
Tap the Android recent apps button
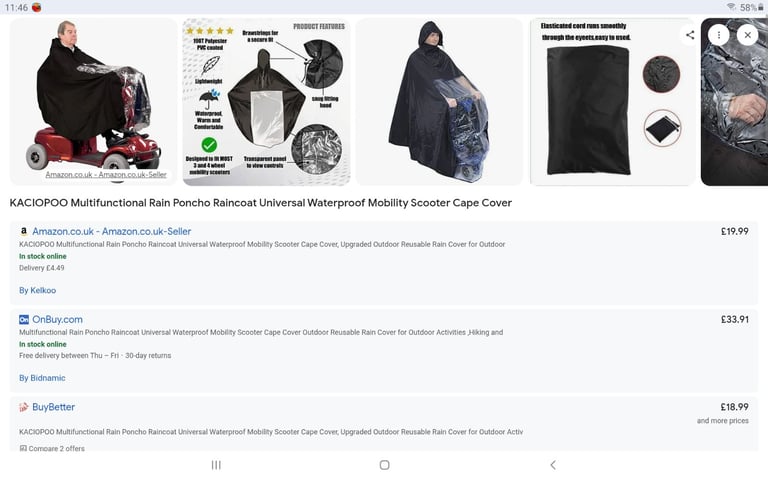pyautogui.click(x=216, y=465)
